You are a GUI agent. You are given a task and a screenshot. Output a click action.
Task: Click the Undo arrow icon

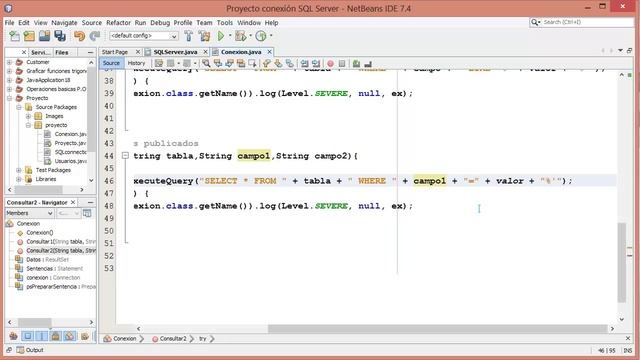pos(79,36)
